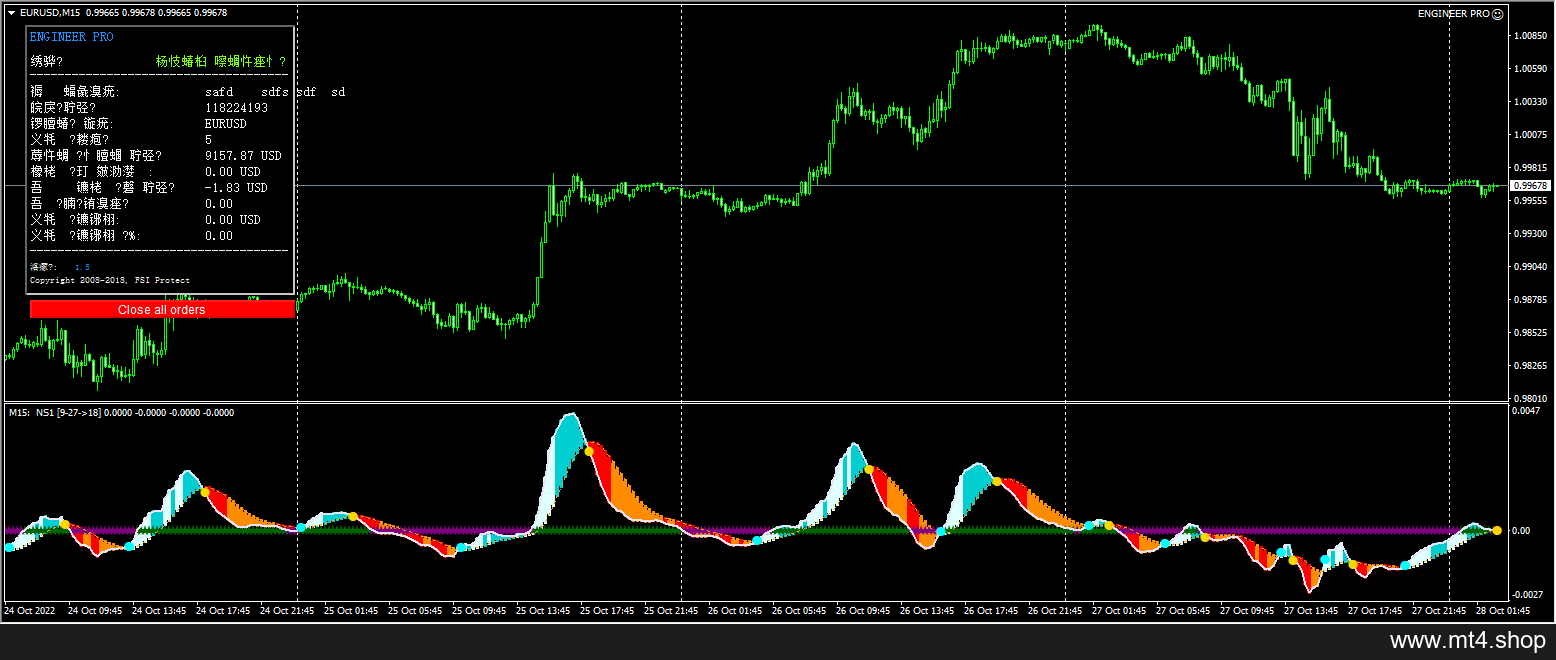Click the 25 Oct 01:45 time label

(351, 609)
